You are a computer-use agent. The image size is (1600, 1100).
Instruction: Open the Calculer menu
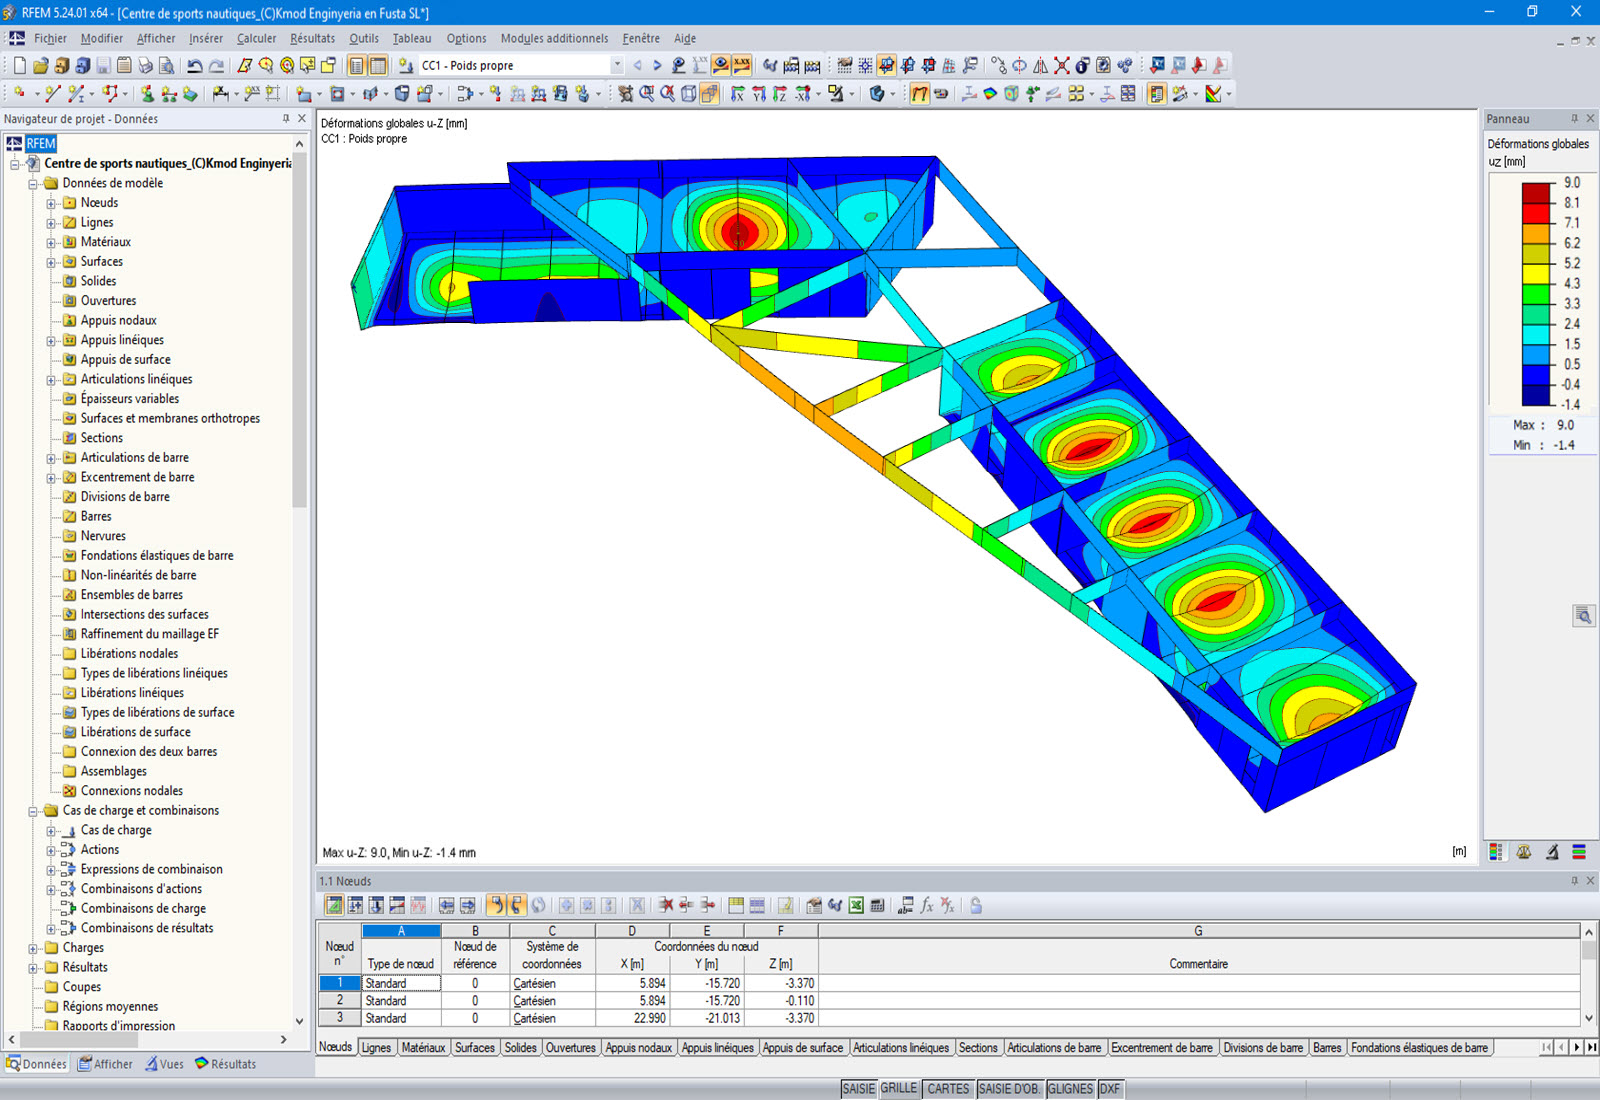pos(256,38)
